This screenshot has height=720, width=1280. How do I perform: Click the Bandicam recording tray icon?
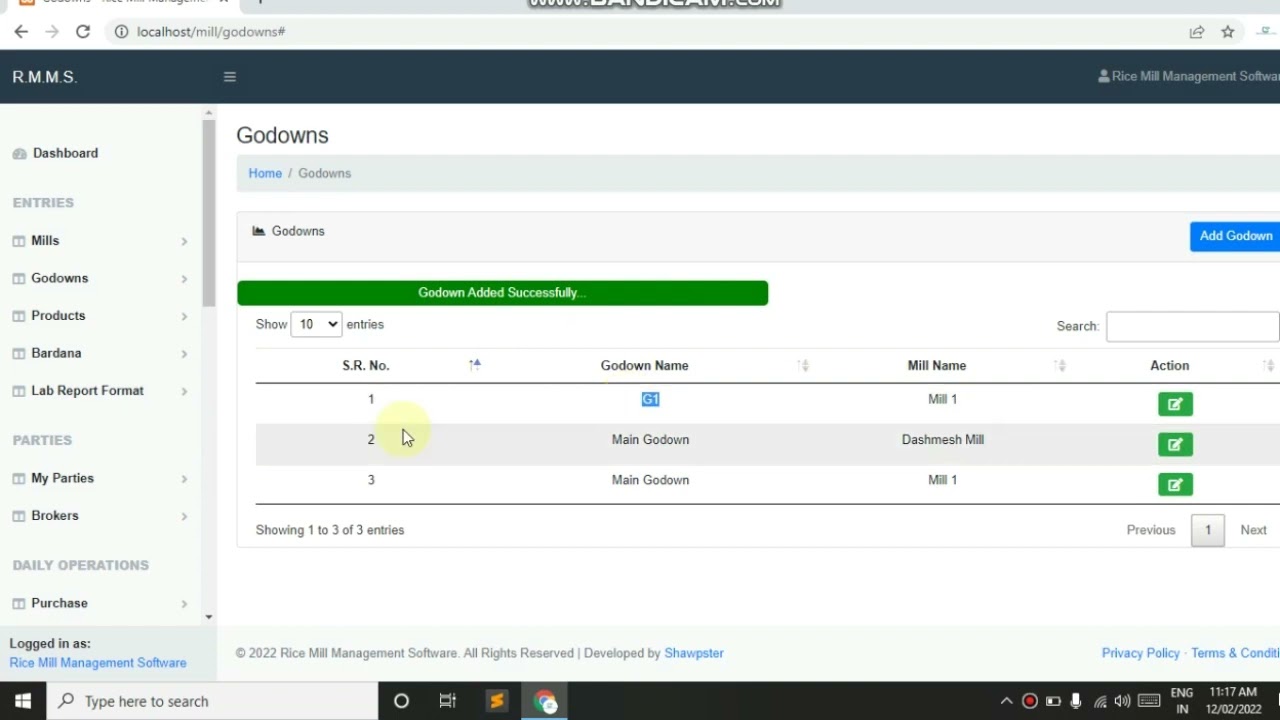(1029, 701)
